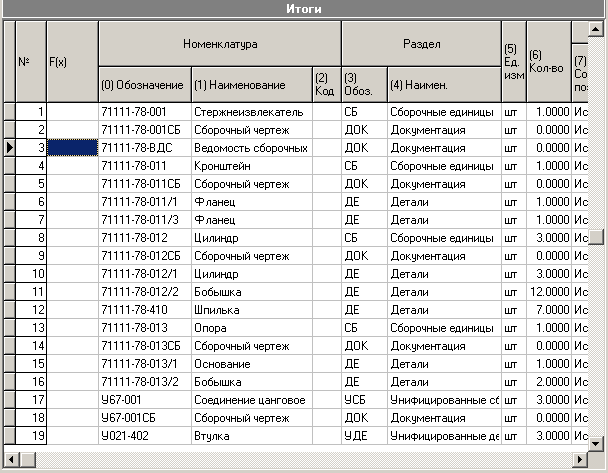Image resolution: width=608 pixels, height=473 pixels.
Task: Click the current row indicator arrow
Action: (x=9, y=147)
